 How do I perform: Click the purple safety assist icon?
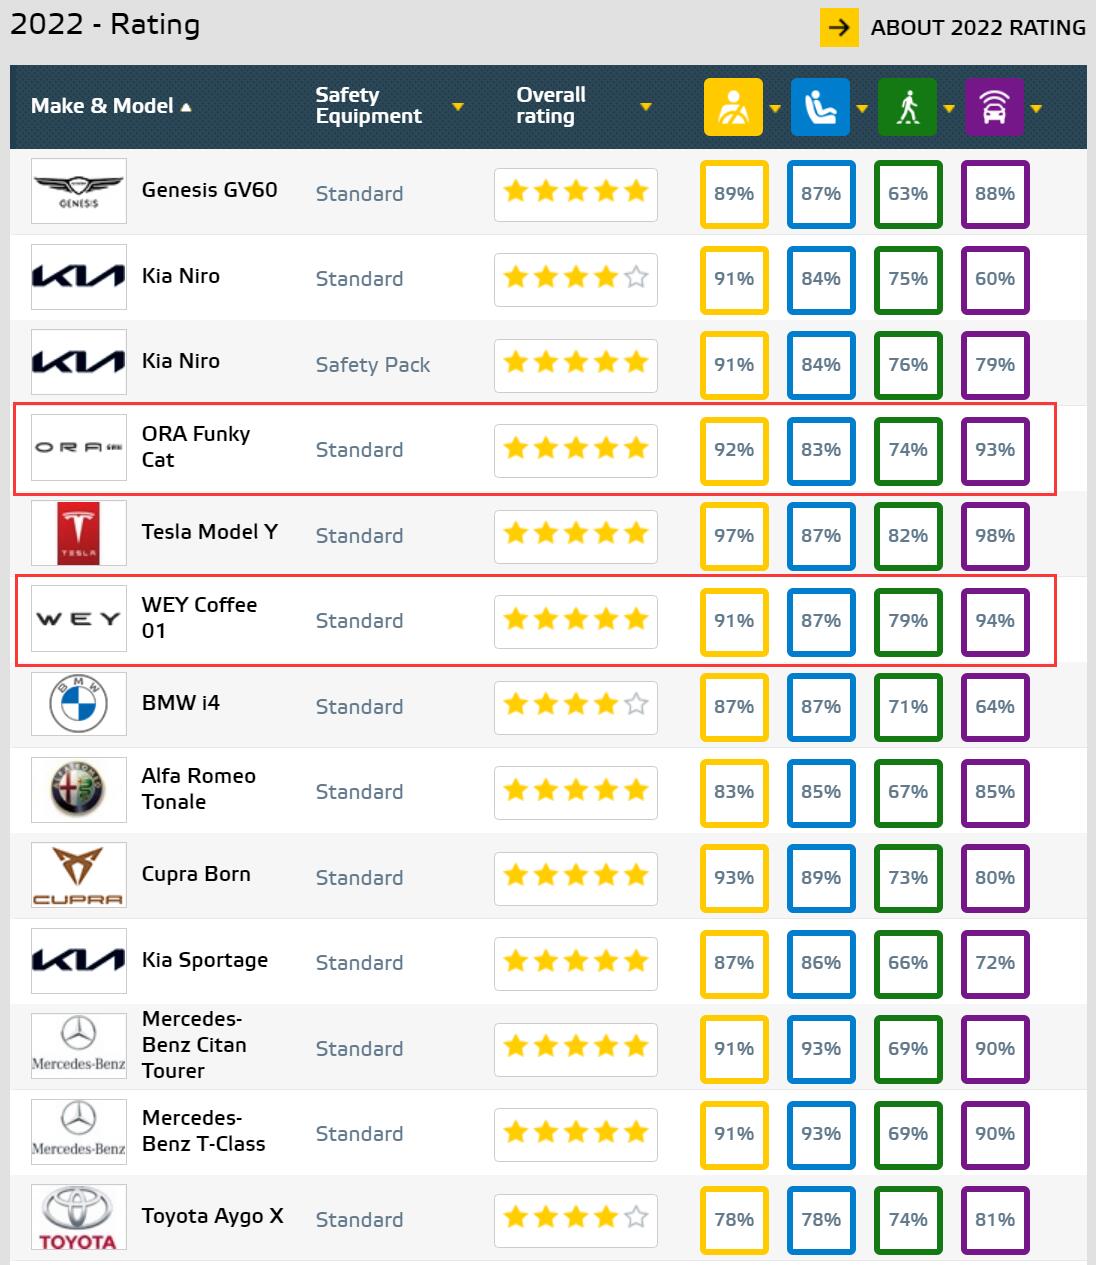994,107
